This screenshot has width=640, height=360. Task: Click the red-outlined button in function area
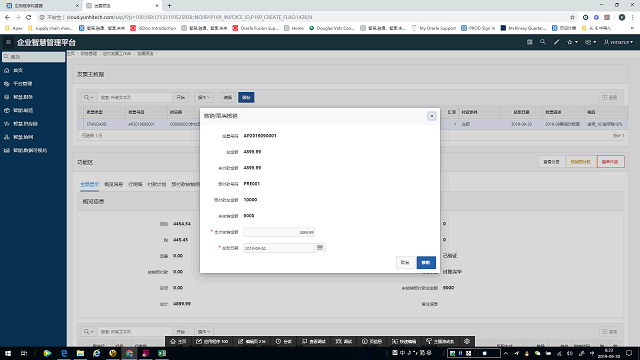pos(611,162)
